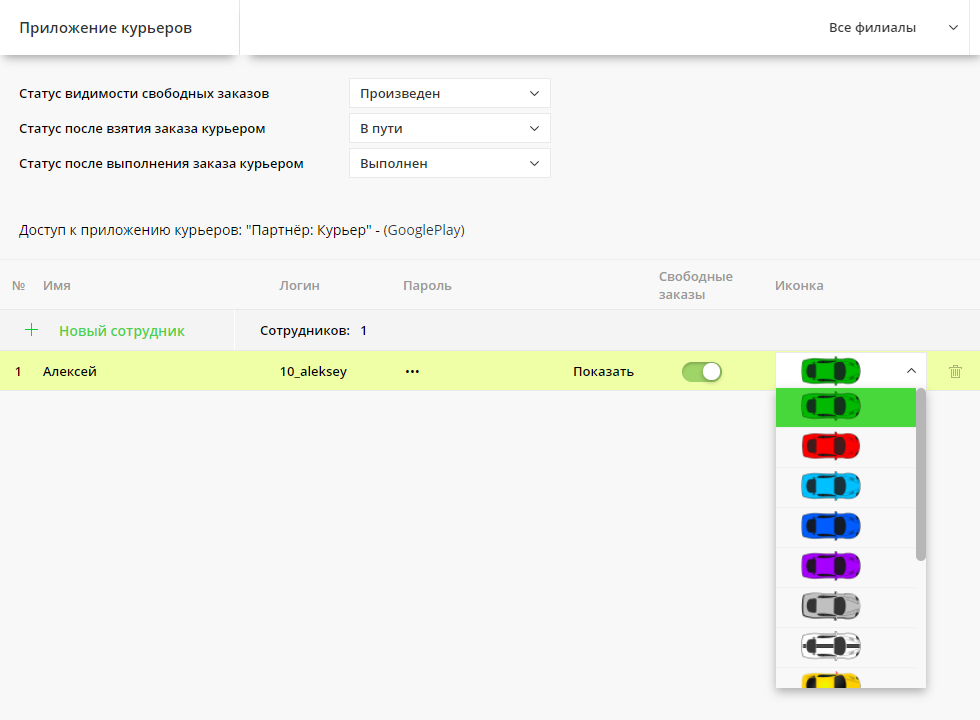Choose the gray car icon
The height and width of the screenshot is (720, 980).
coord(830,606)
